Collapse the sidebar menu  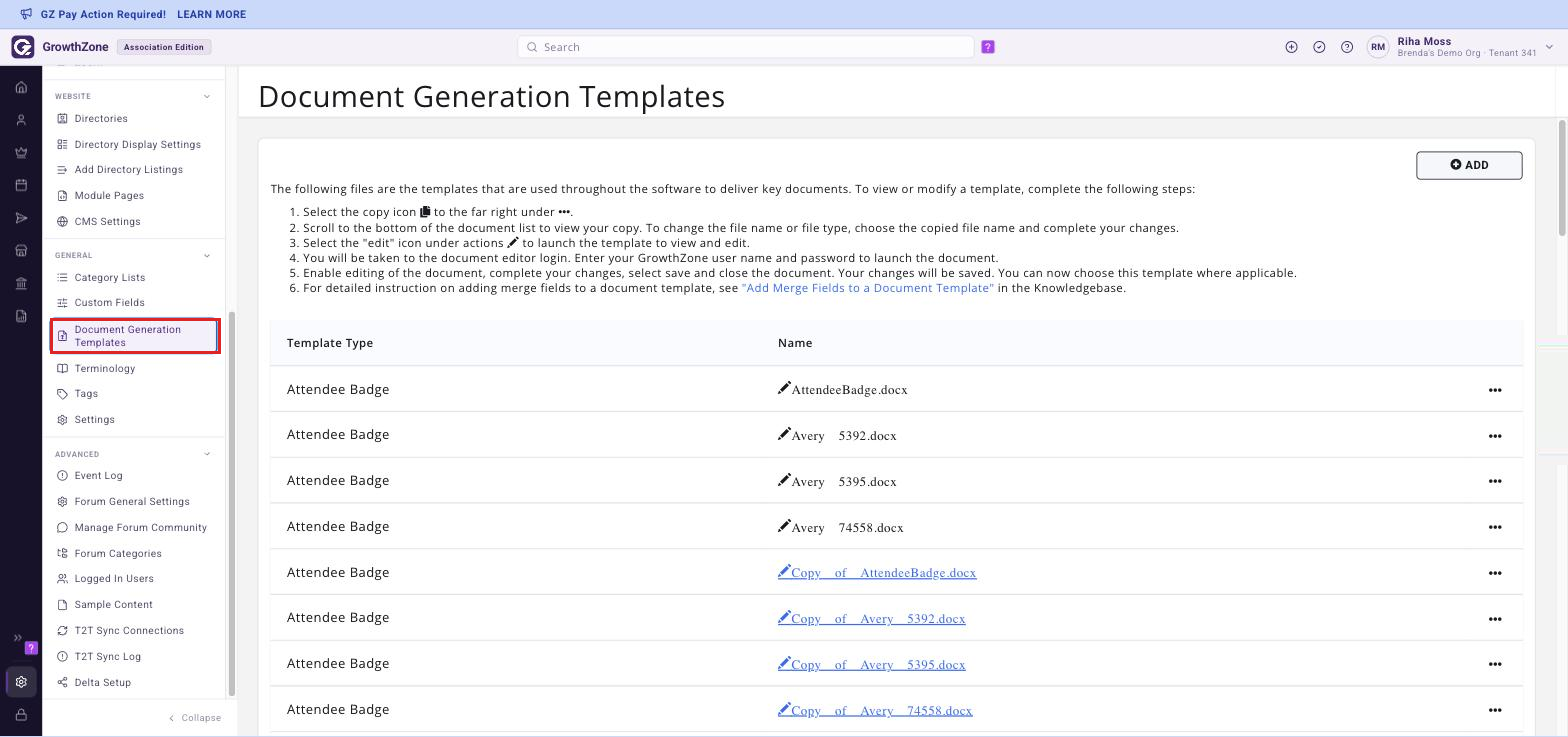(x=195, y=718)
